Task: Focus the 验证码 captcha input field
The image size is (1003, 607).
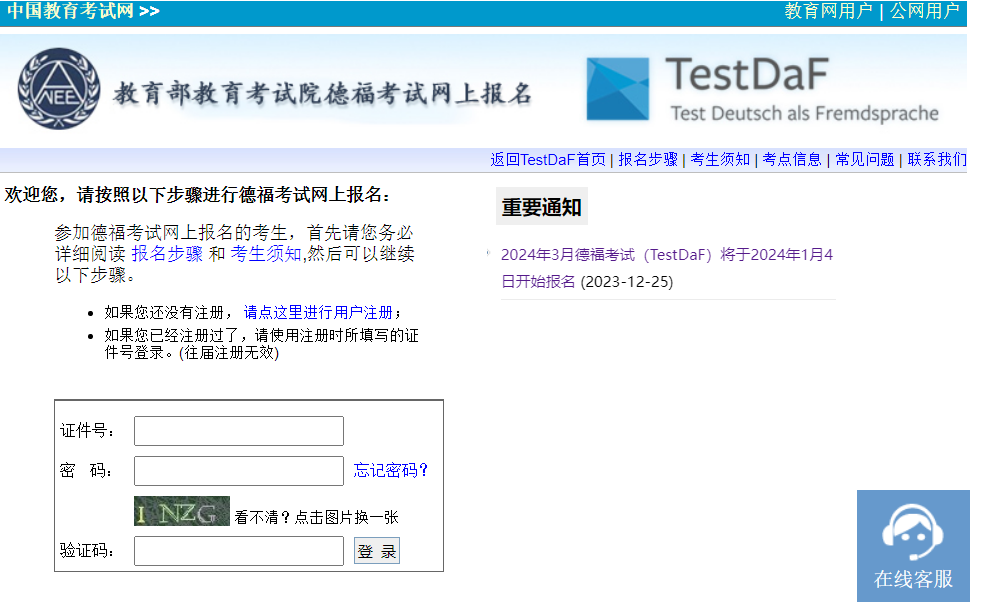Action: (239, 551)
